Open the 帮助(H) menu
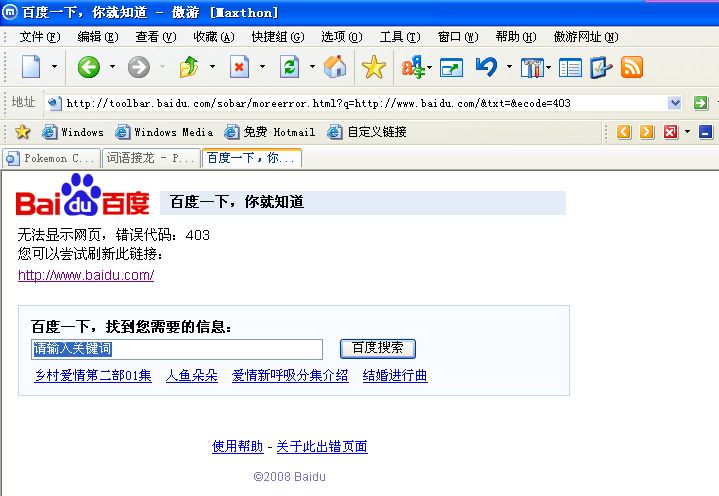This screenshot has height=496, width=719. pyautogui.click(x=516, y=37)
